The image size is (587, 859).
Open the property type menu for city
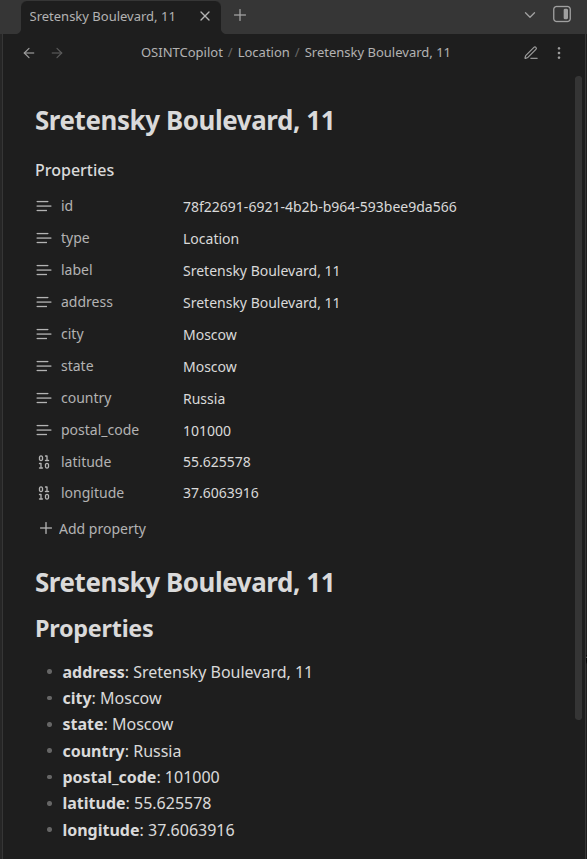click(44, 334)
